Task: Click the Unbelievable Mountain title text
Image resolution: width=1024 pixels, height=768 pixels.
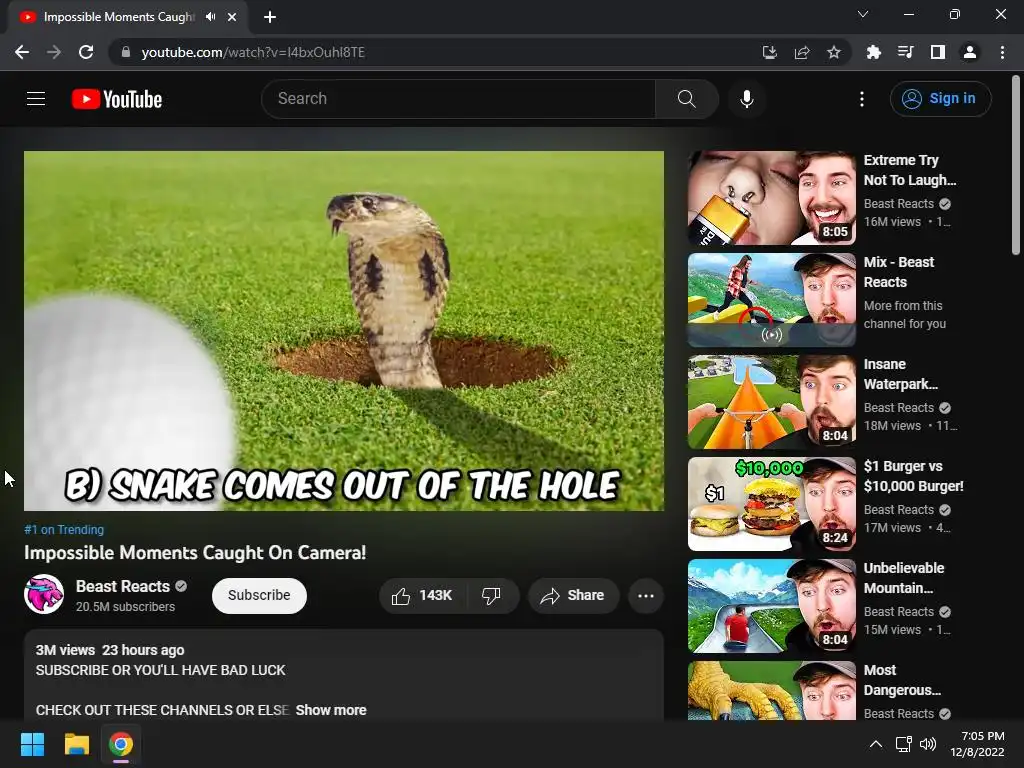Action: pyautogui.click(x=904, y=578)
